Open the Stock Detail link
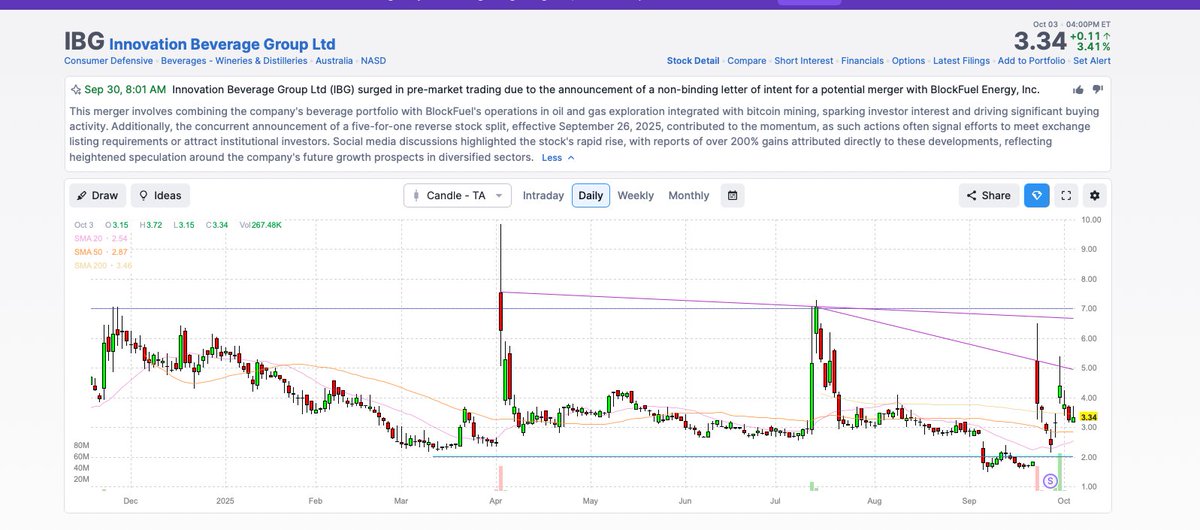Screen dimensions: 1200x530 pyautogui.click(x=693, y=61)
